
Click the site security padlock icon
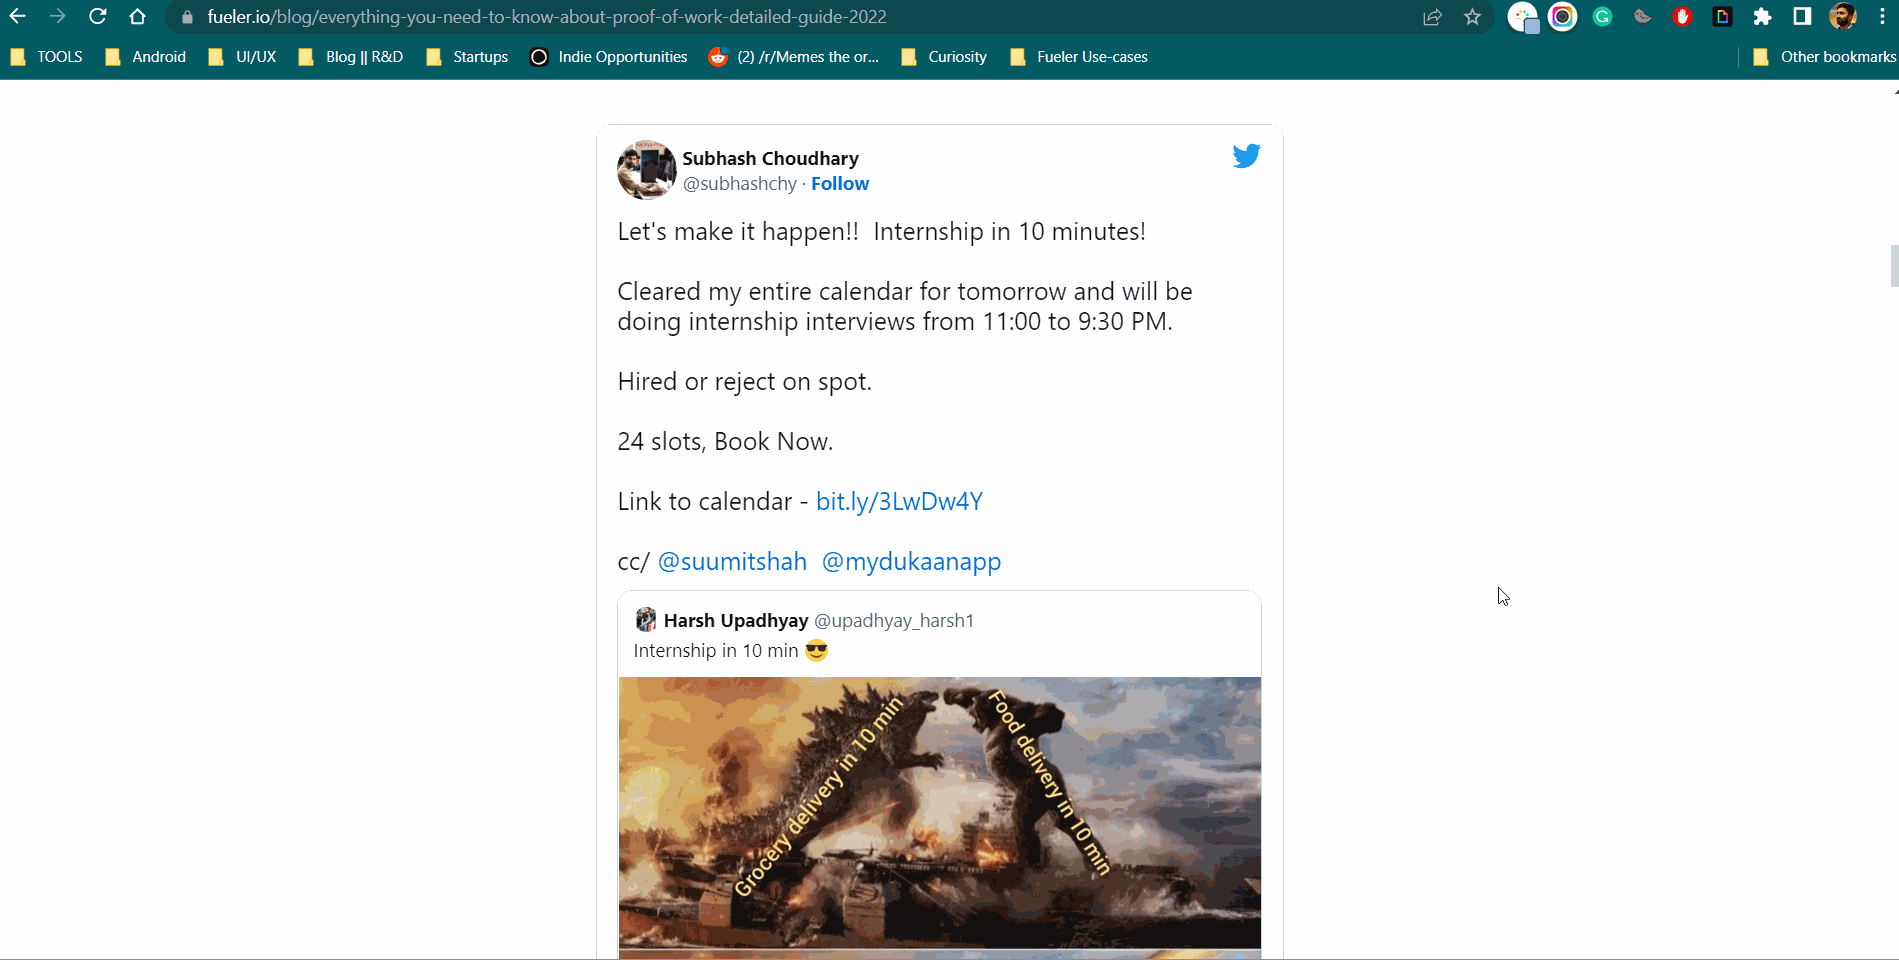(186, 17)
